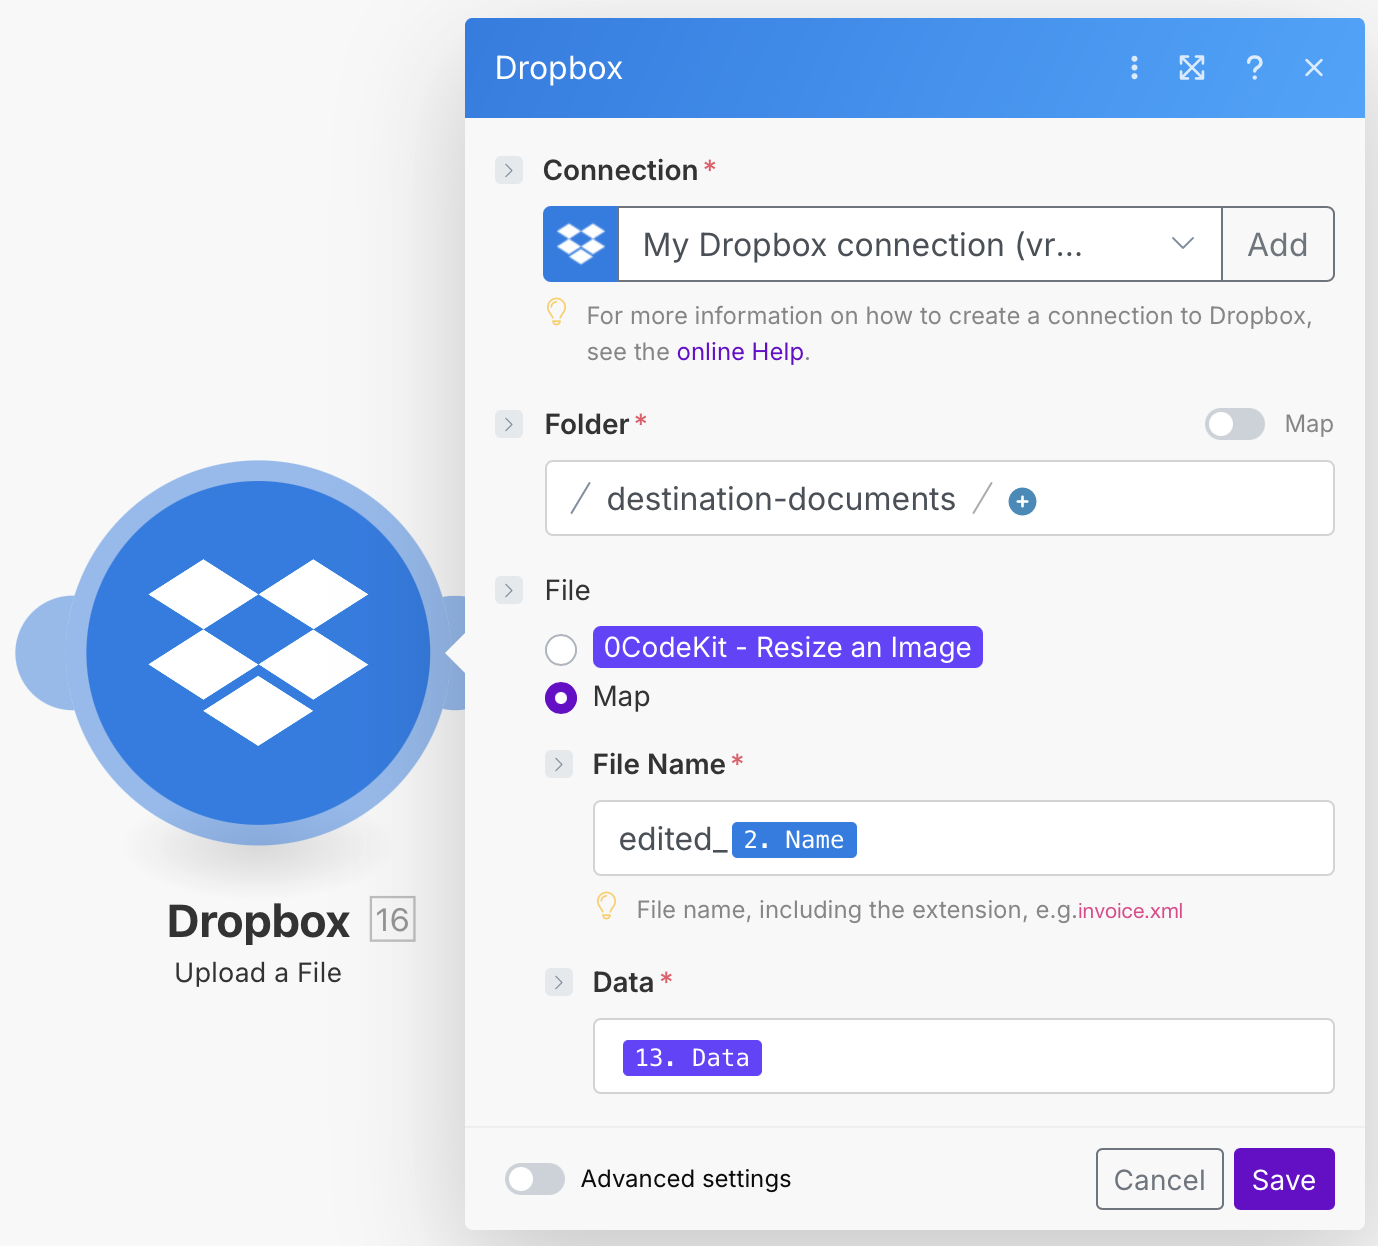The height and width of the screenshot is (1246, 1378).
Task: Select the 0CodeKit - Resize an Image radio option
Action: coord(561,649)
